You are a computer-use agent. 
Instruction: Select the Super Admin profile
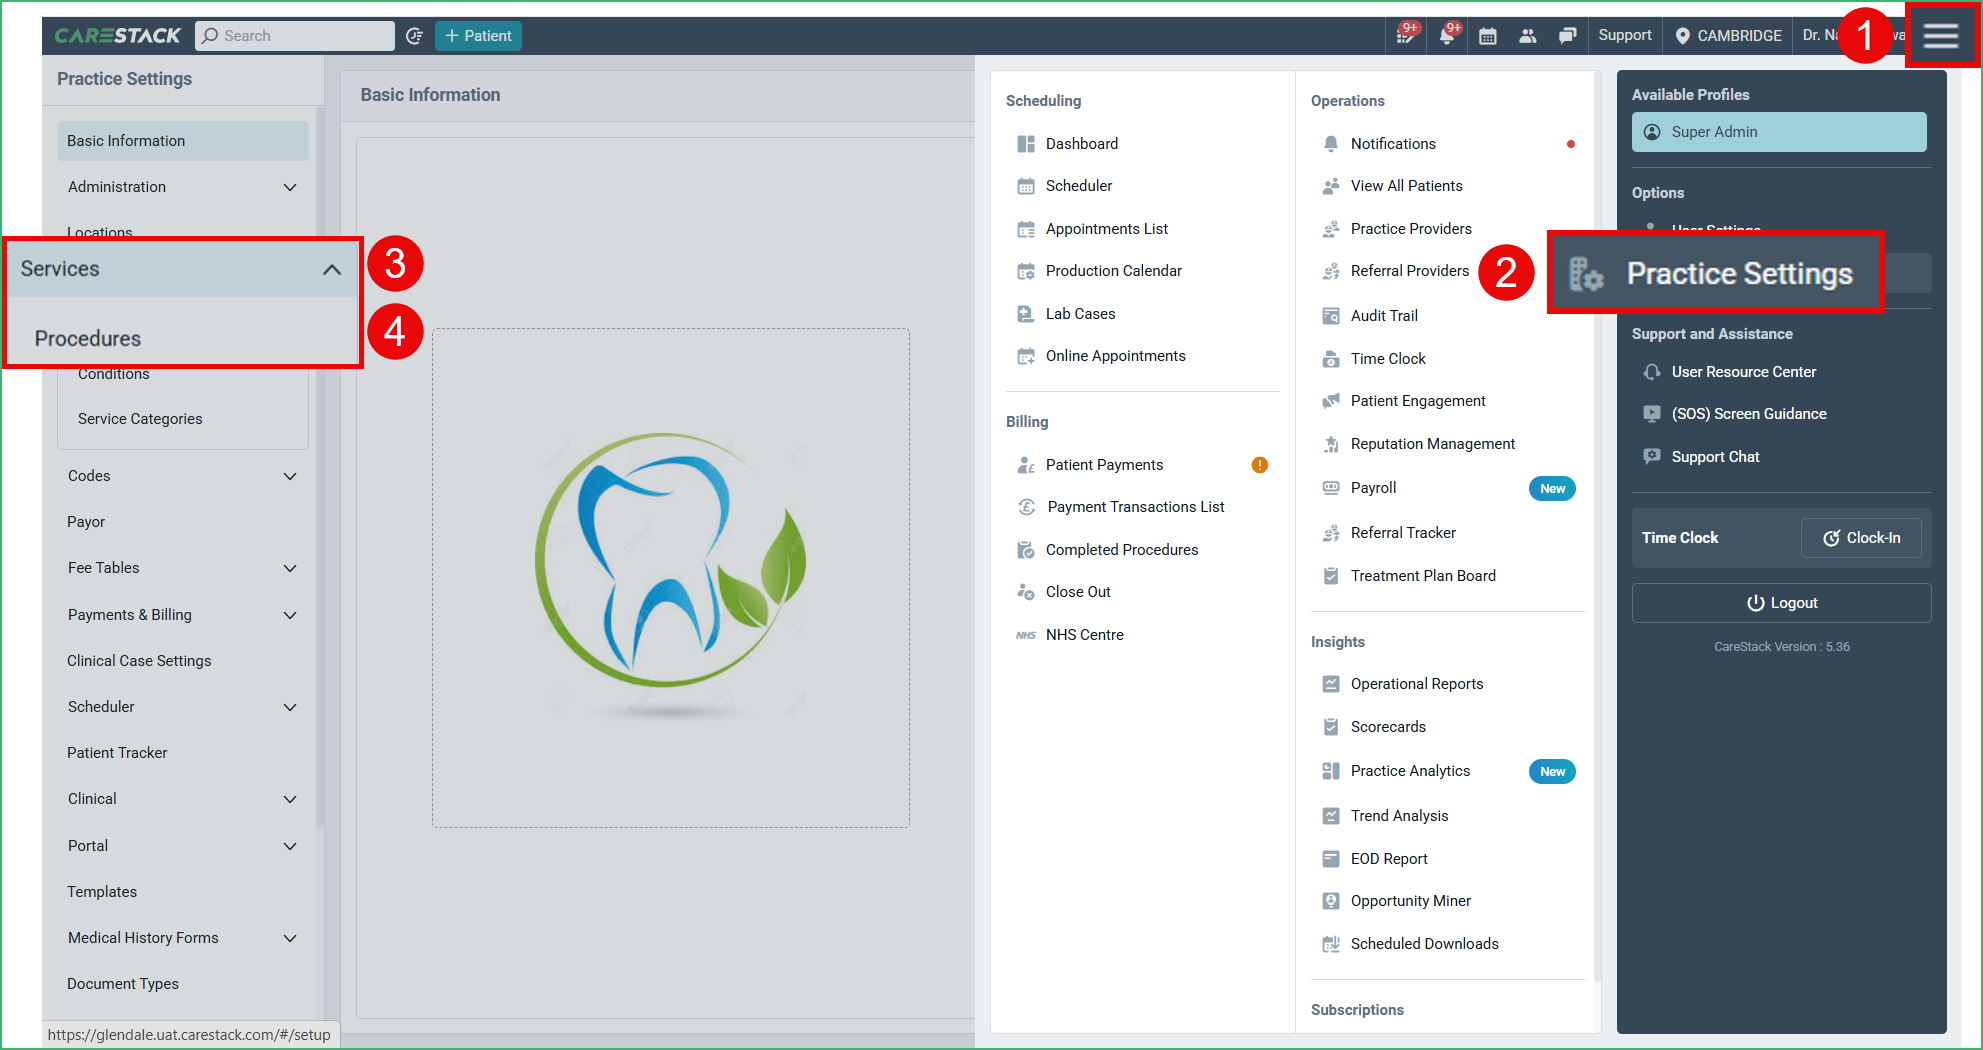pos(1778,132)
